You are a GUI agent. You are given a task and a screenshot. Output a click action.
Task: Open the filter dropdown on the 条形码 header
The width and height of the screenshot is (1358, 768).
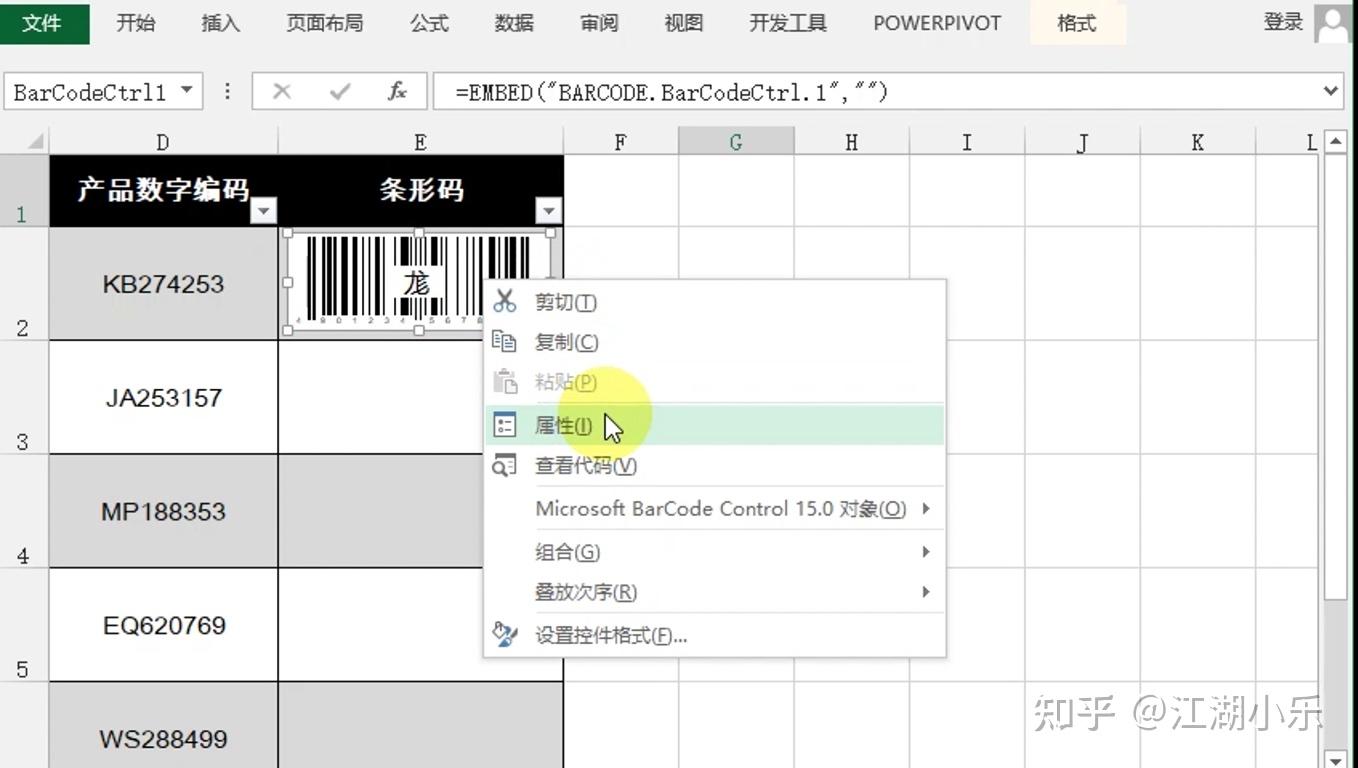(548, 211)
